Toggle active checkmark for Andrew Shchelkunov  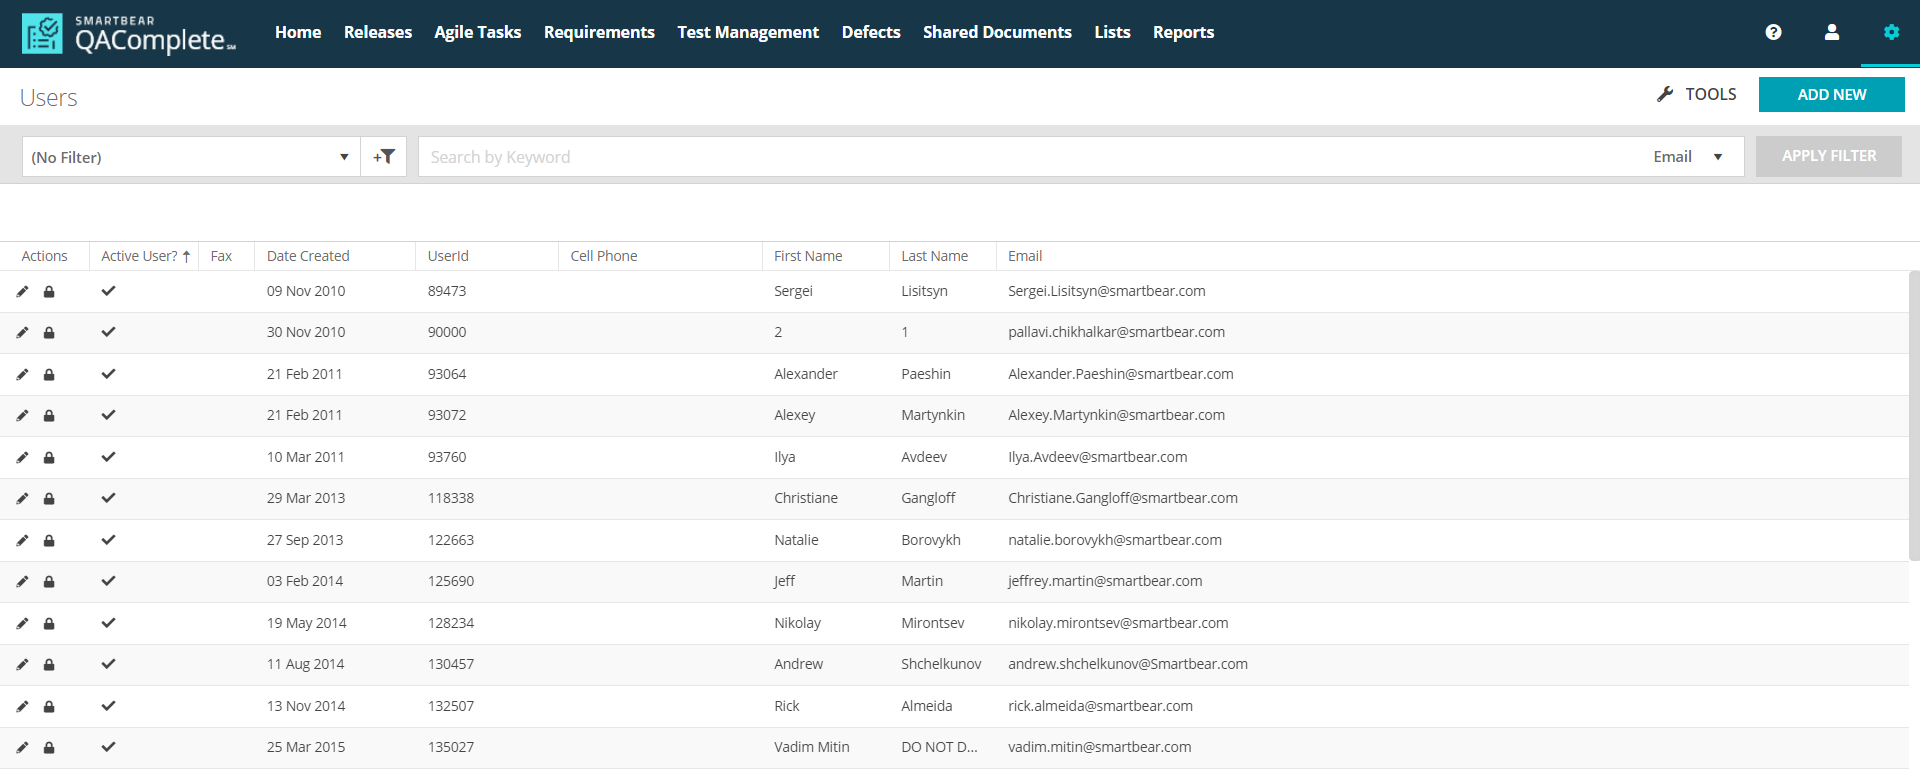(x=108, y=664)
